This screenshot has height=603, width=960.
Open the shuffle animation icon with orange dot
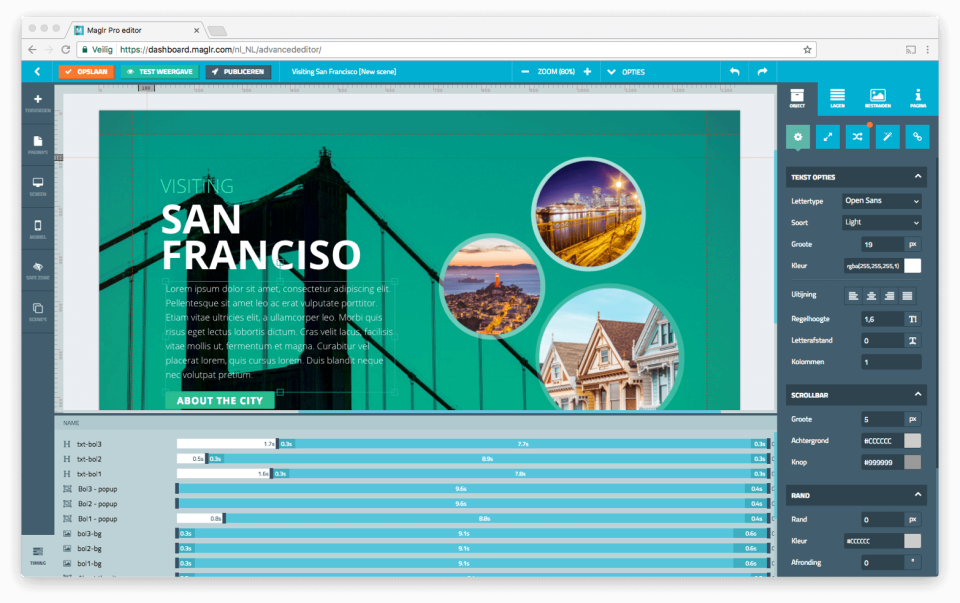tap(858, 137)
